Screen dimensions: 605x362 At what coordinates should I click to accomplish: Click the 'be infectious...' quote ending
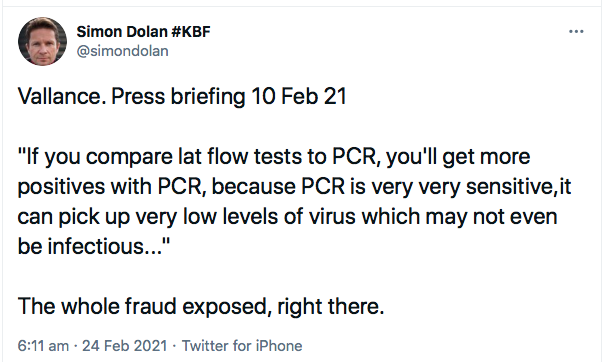(x=93, y=246)
